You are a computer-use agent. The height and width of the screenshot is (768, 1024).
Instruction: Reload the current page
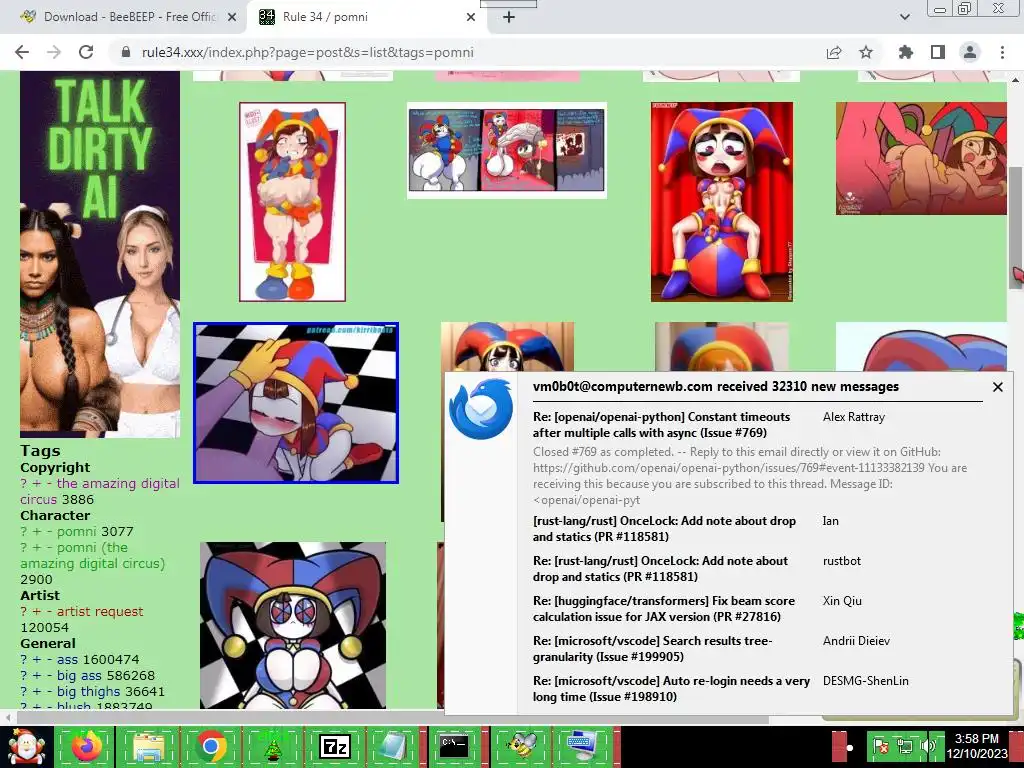(x=86, y=52)
